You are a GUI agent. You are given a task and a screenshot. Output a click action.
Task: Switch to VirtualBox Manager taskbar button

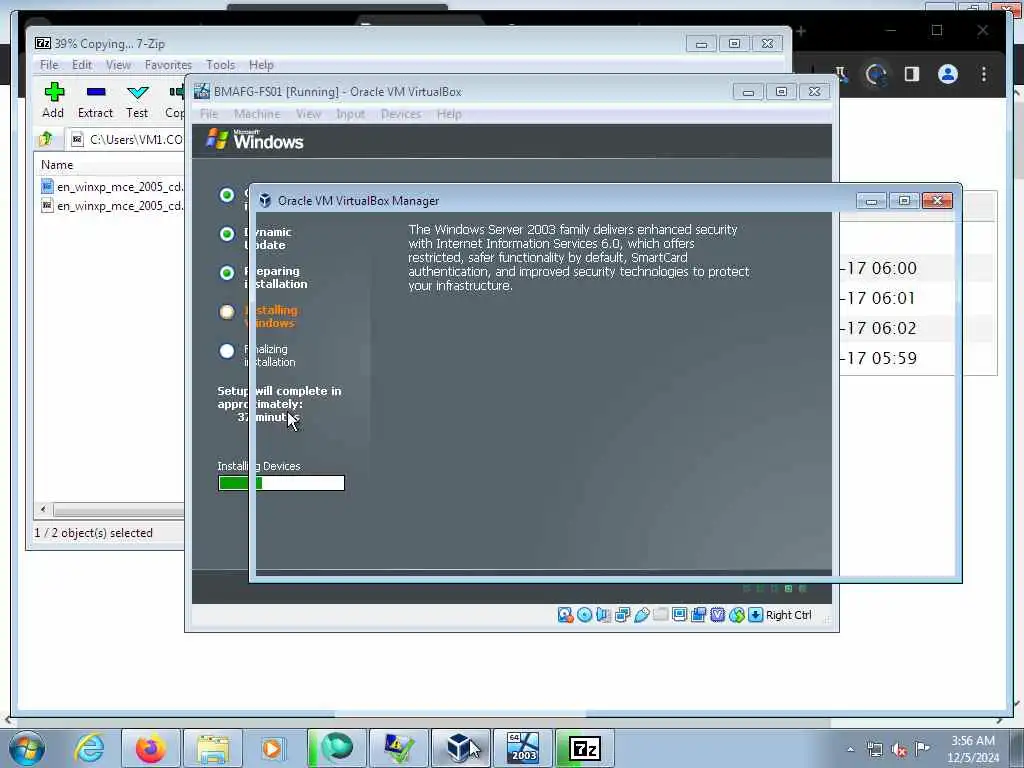[460, 748]
